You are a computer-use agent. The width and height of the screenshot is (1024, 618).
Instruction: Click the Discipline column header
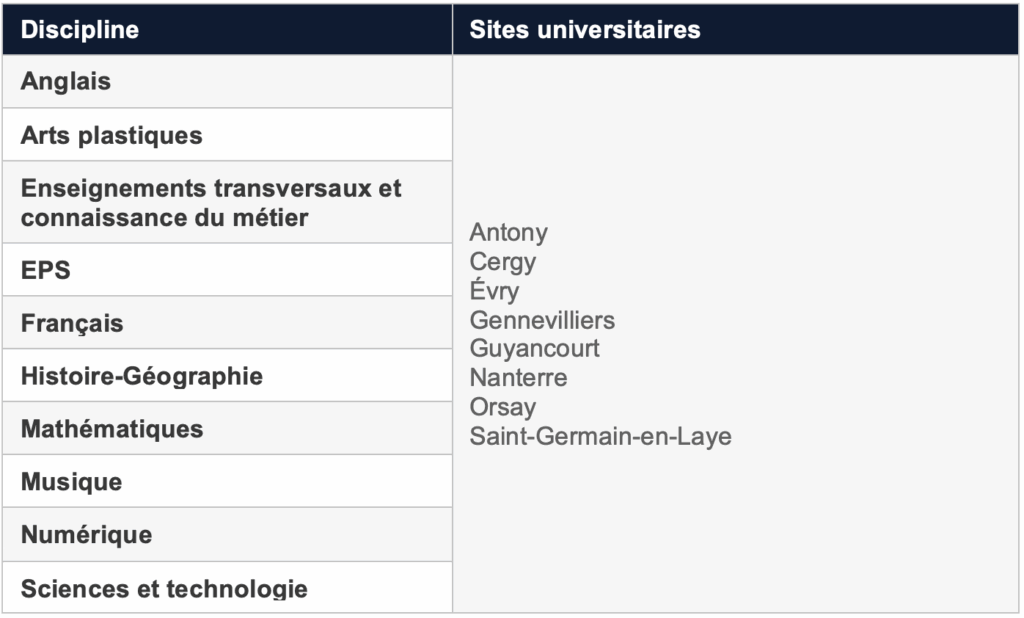80,30
